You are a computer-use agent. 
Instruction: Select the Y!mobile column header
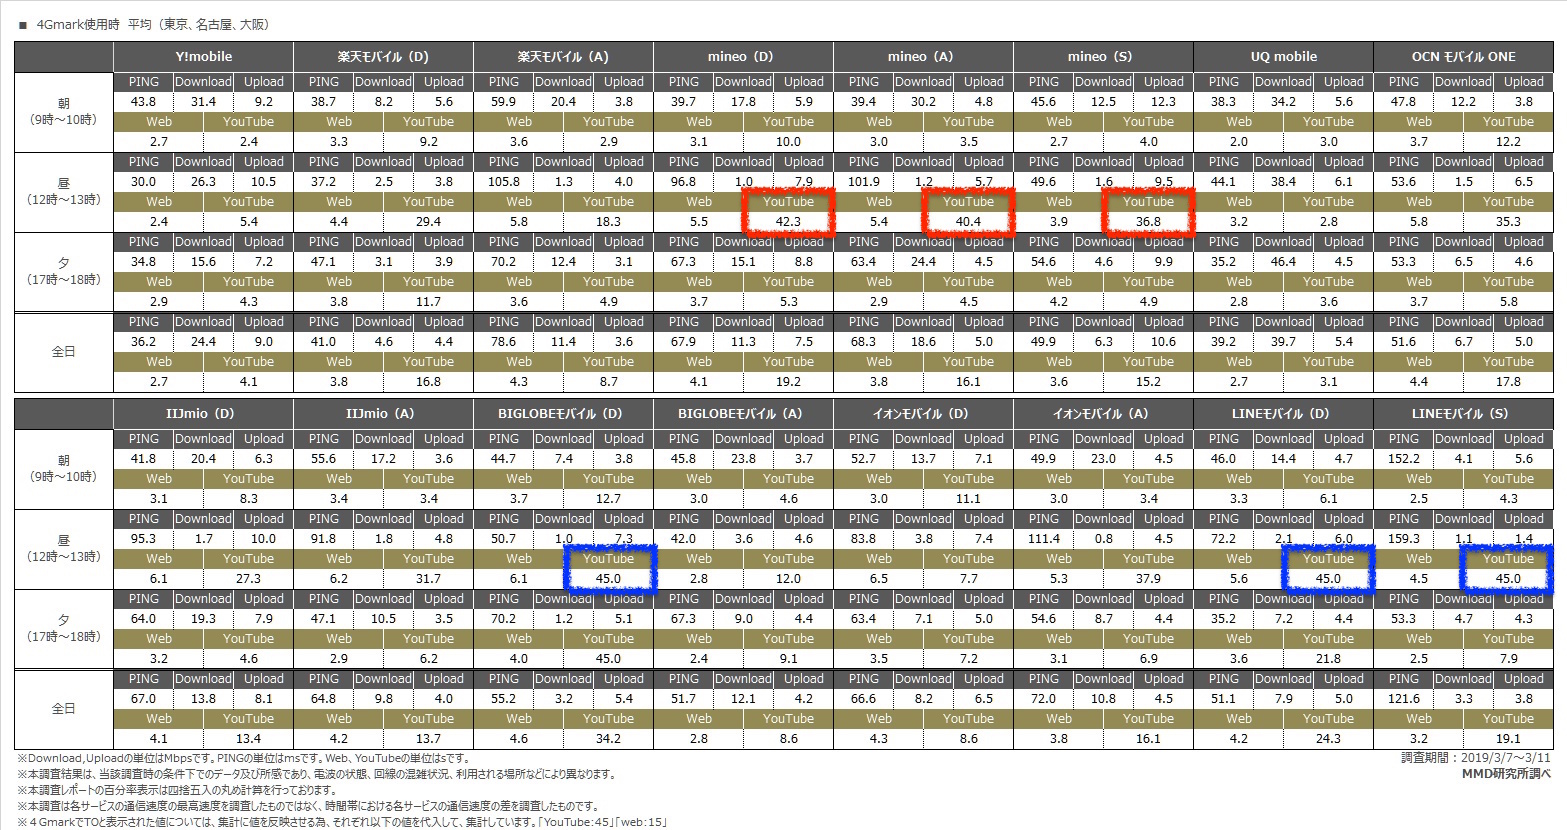(203, 57)
